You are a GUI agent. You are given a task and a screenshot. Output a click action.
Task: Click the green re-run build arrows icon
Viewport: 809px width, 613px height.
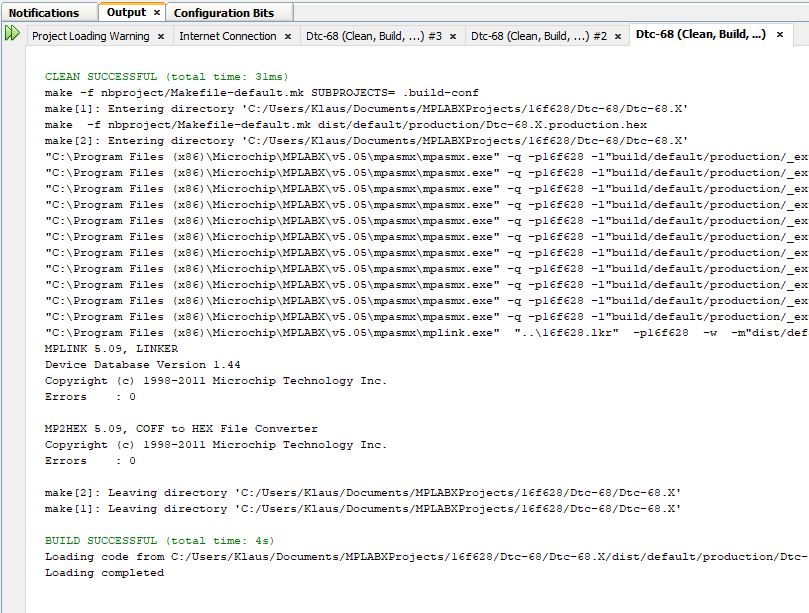pos(12,34)
